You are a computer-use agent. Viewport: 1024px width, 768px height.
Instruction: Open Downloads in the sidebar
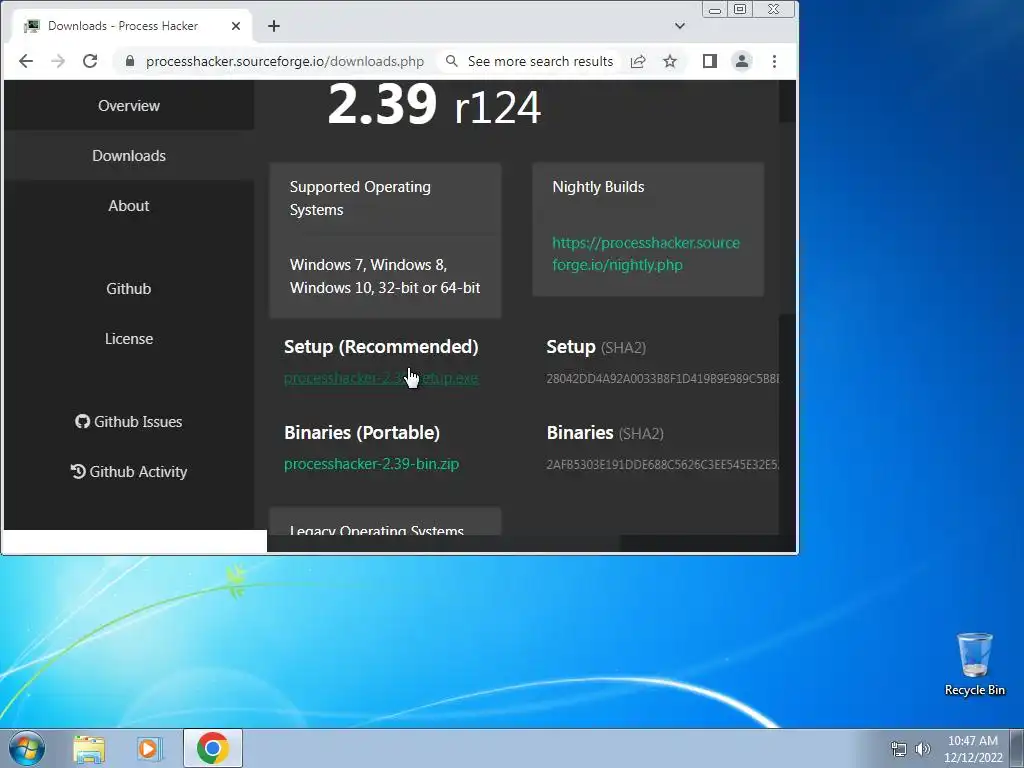tap(129, 156)
